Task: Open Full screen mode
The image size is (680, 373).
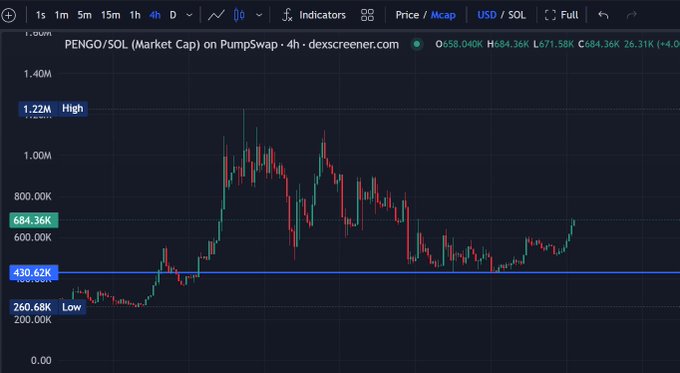Action: point(562,15)
